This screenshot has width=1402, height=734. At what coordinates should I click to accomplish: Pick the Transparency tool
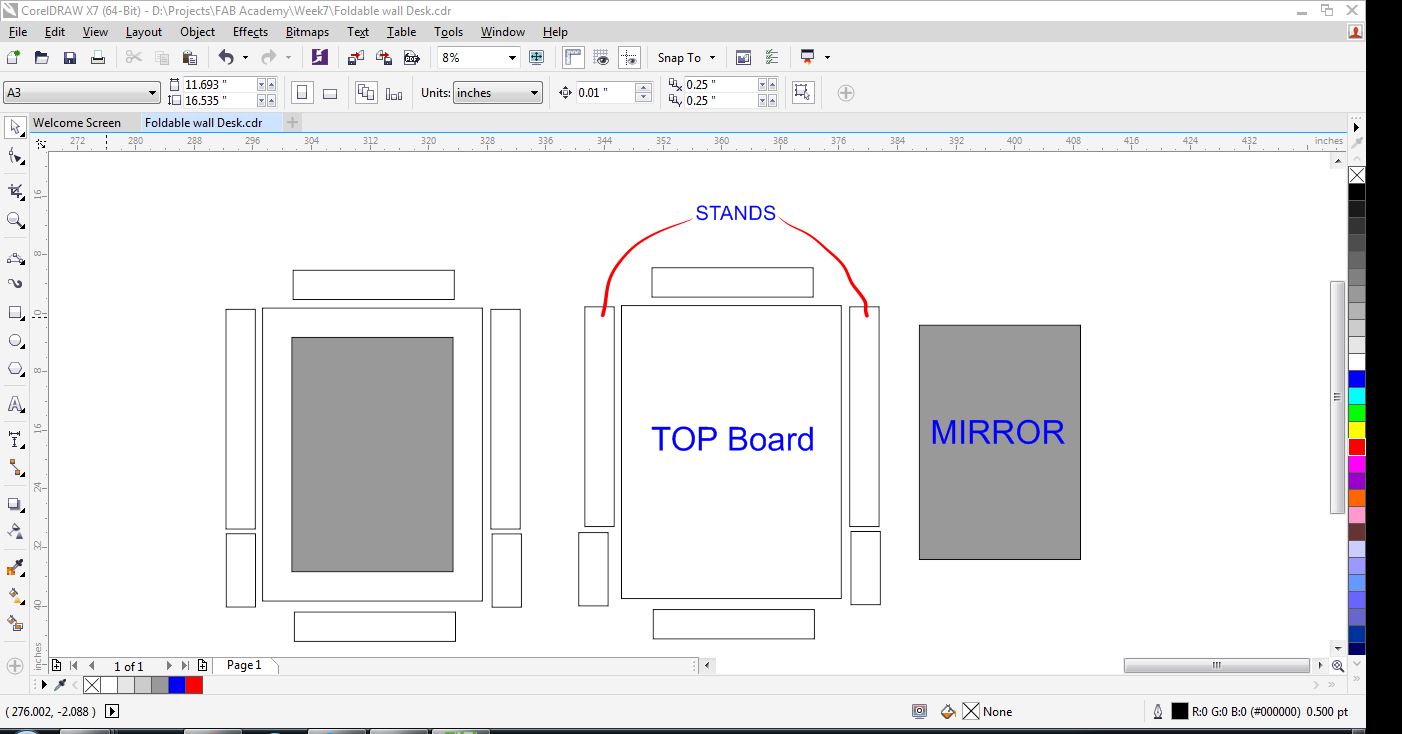(x=15, y=531)
